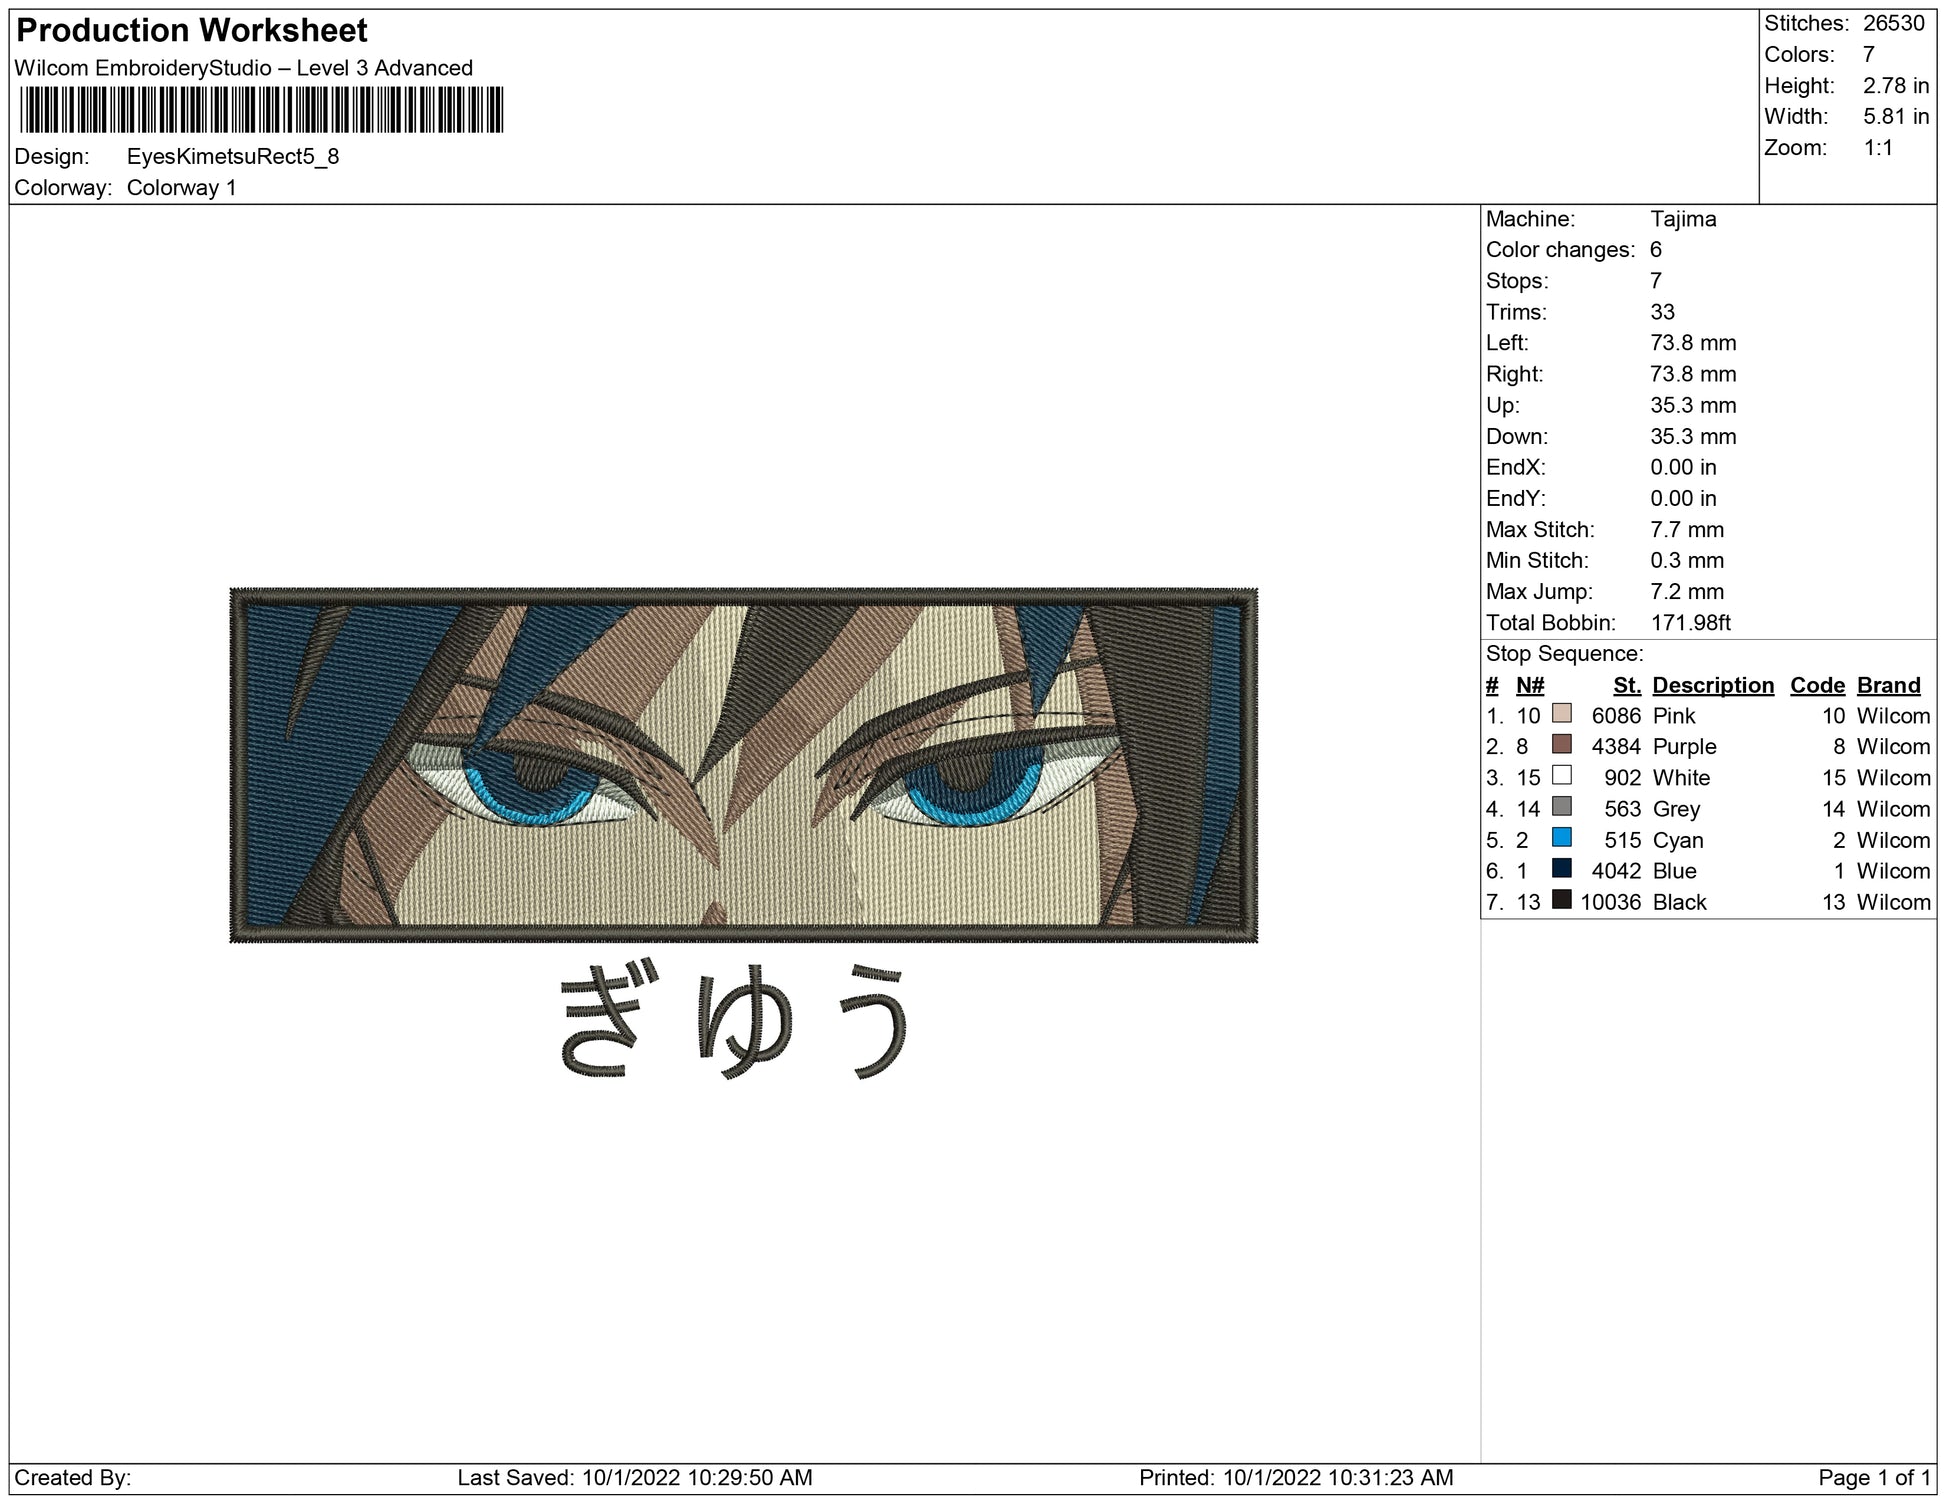Click the Purple thread color swatch

coord(1561,745)
